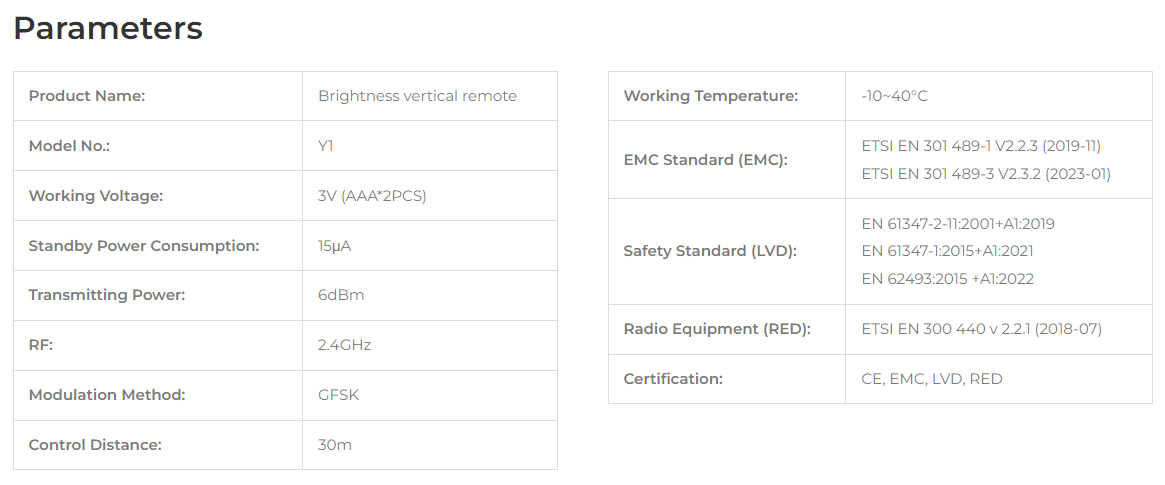Click the 30m control distance value
Image resolution: width=1165 pixels, height=485 pixels.
point(334,445)
